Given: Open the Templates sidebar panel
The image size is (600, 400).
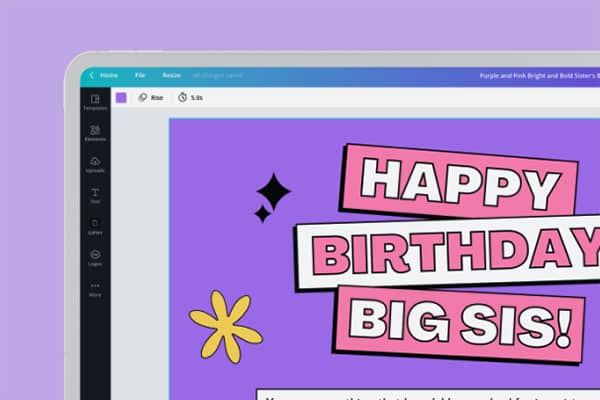Looking at the screenshot, I should pyautogui.click(x=95, y=102).
